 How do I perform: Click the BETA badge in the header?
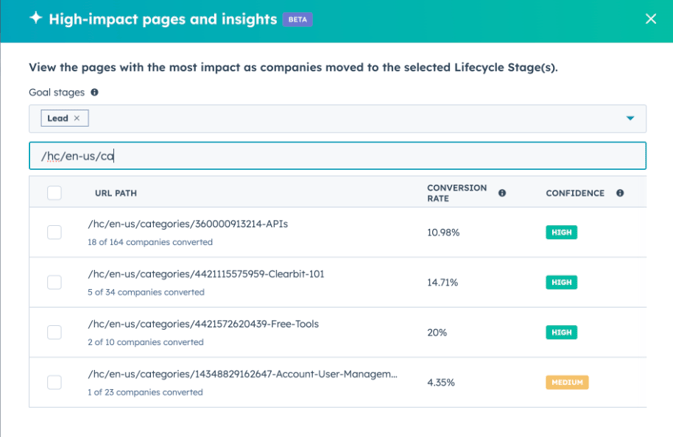[297, 19]
